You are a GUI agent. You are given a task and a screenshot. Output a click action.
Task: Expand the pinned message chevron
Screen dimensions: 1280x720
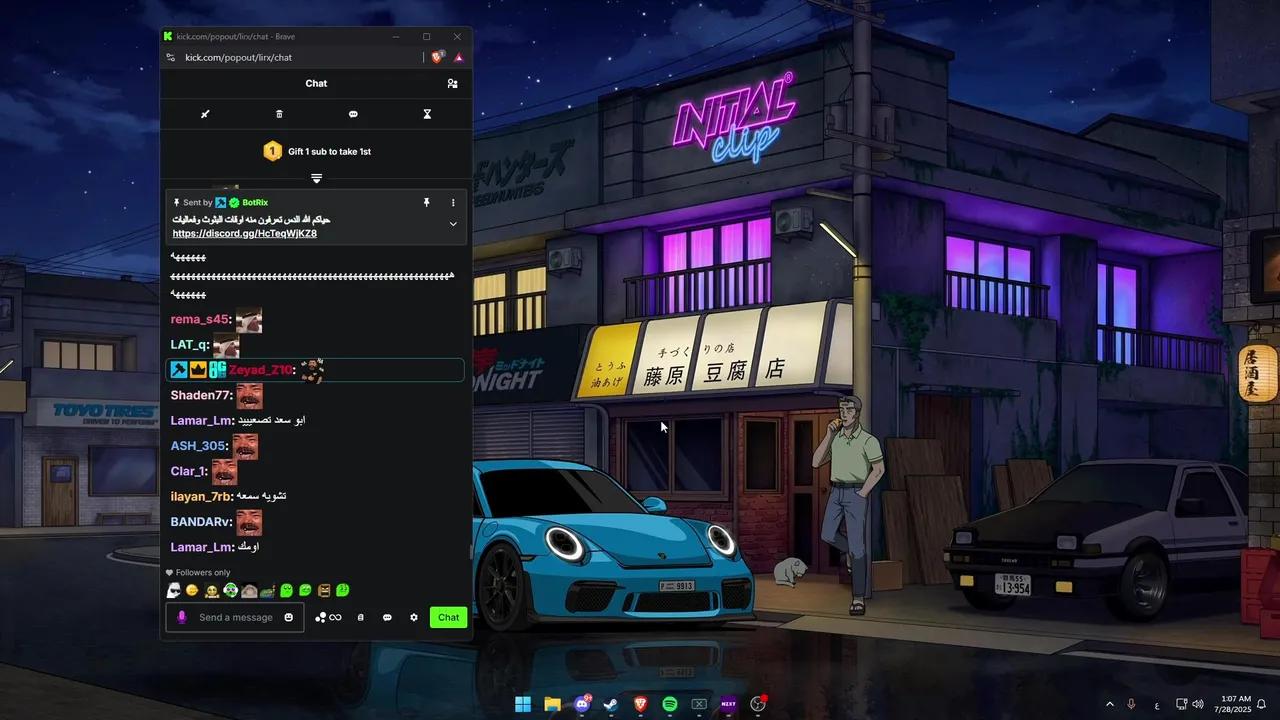tap(453, 224)
